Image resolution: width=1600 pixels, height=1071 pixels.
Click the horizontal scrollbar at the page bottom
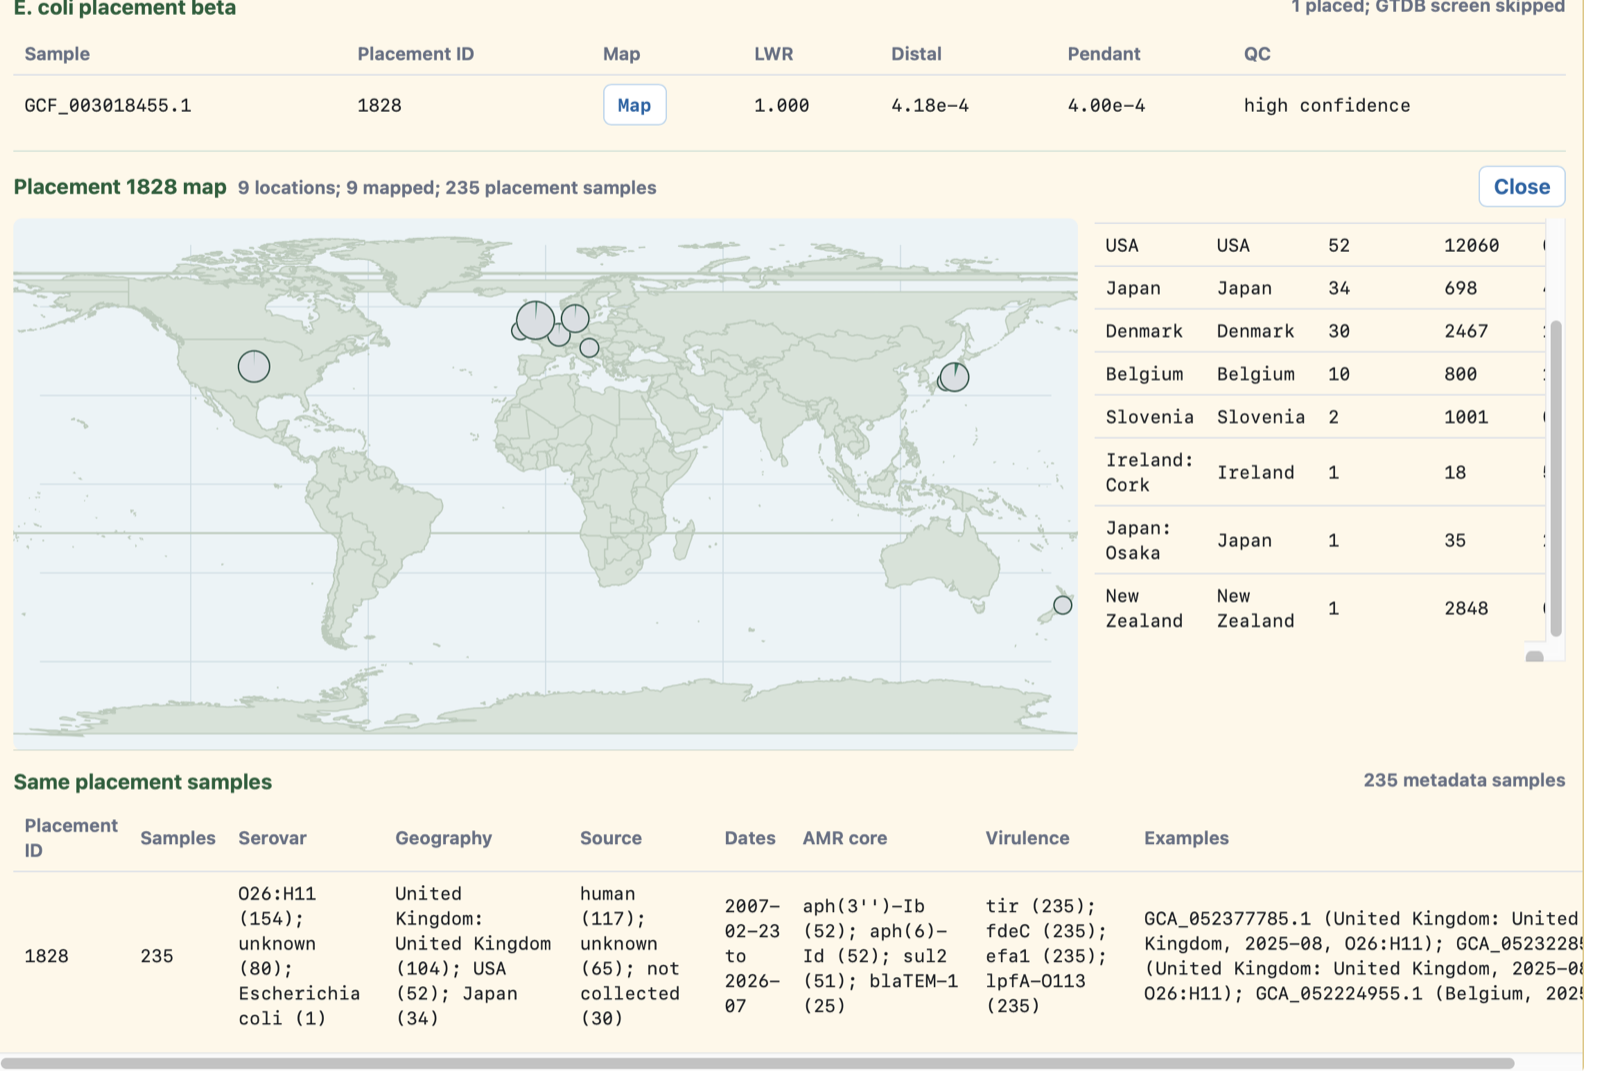pyautogui.click(x=757, y=1063)
